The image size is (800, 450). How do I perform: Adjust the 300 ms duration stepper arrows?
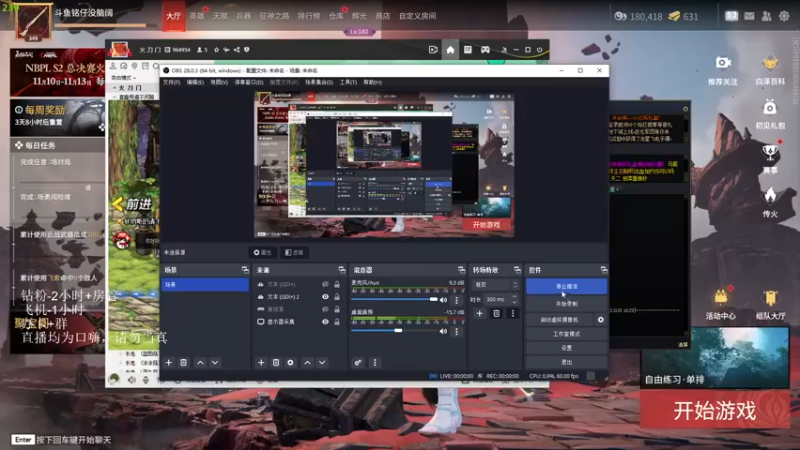point(514,299)
